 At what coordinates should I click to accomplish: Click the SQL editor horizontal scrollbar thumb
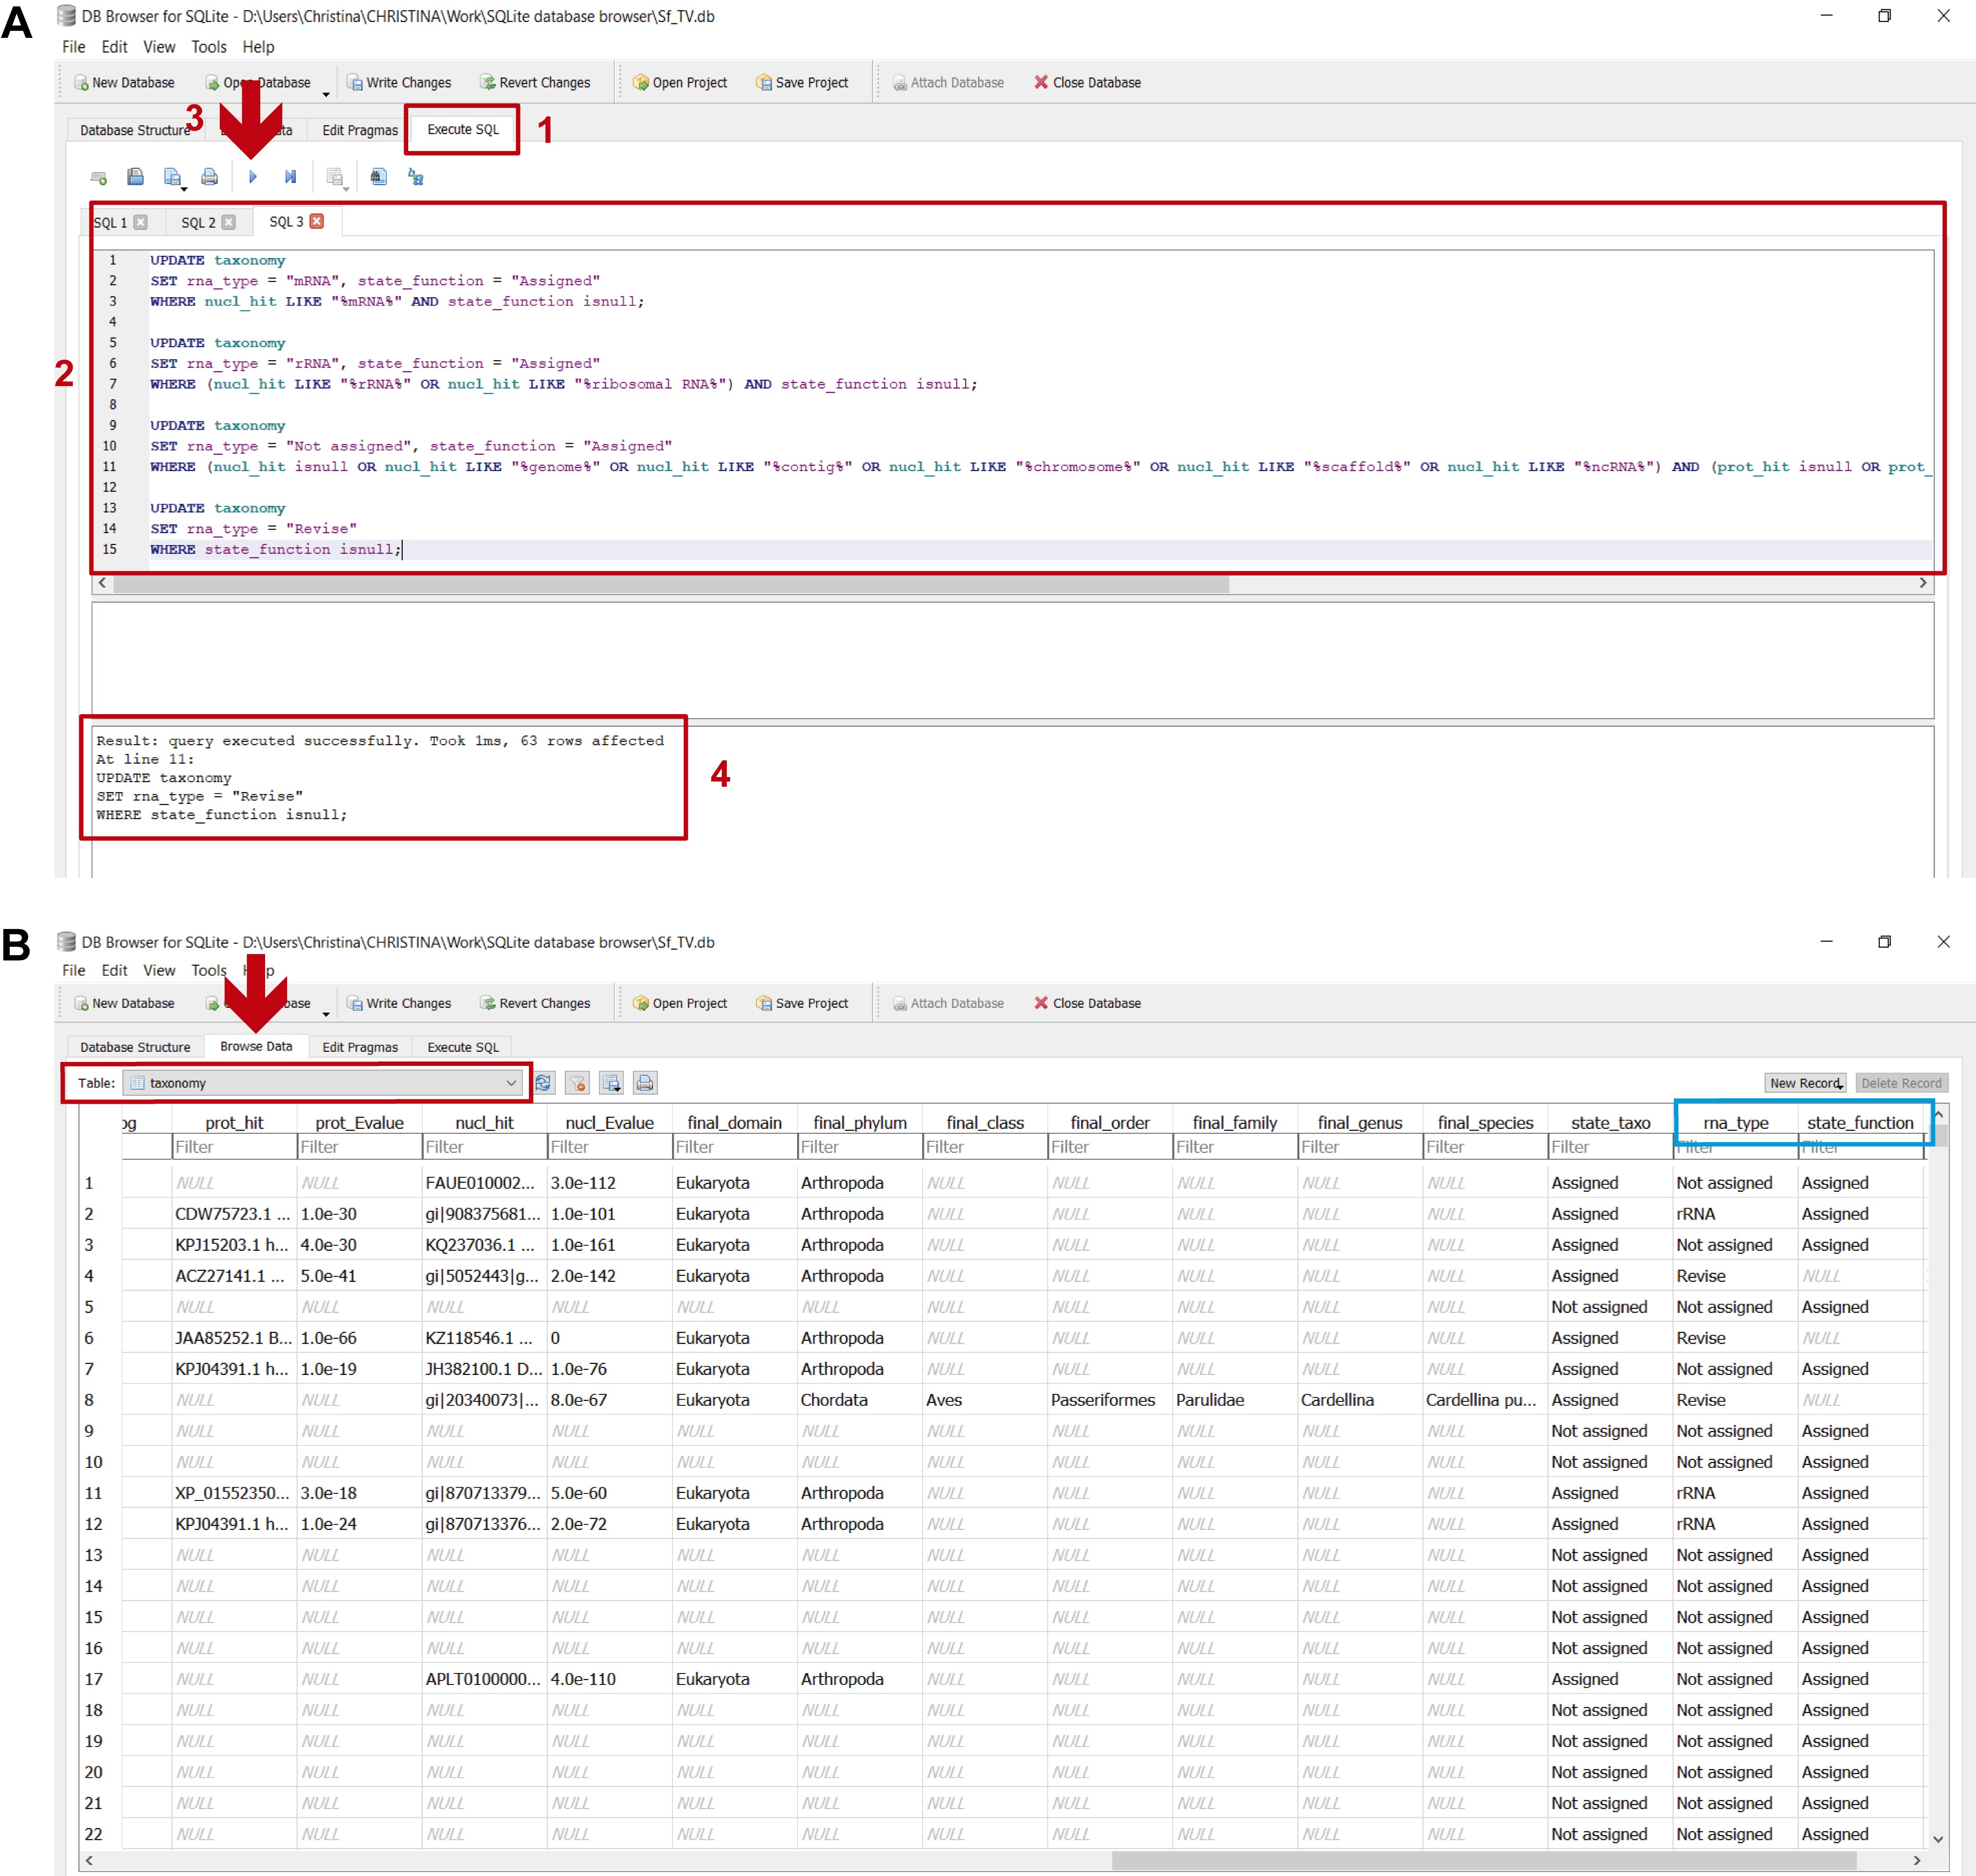point(671,584)
